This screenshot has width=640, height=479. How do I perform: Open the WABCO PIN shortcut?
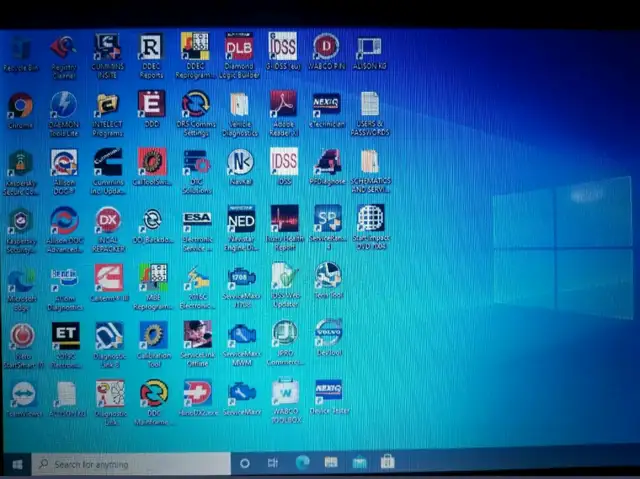(326, 46)
